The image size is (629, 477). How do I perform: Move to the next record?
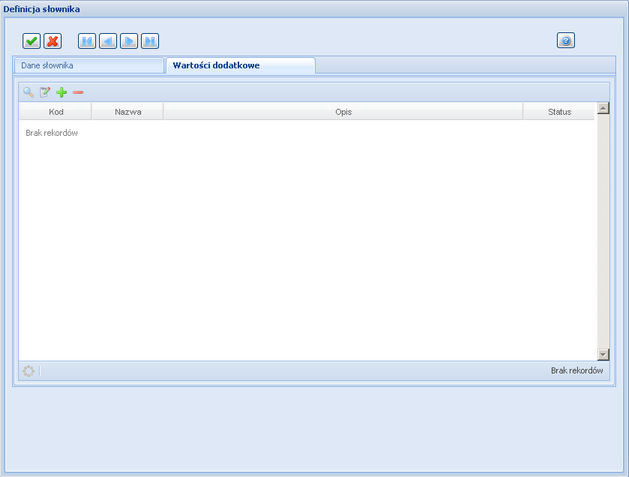click(129, 41)
